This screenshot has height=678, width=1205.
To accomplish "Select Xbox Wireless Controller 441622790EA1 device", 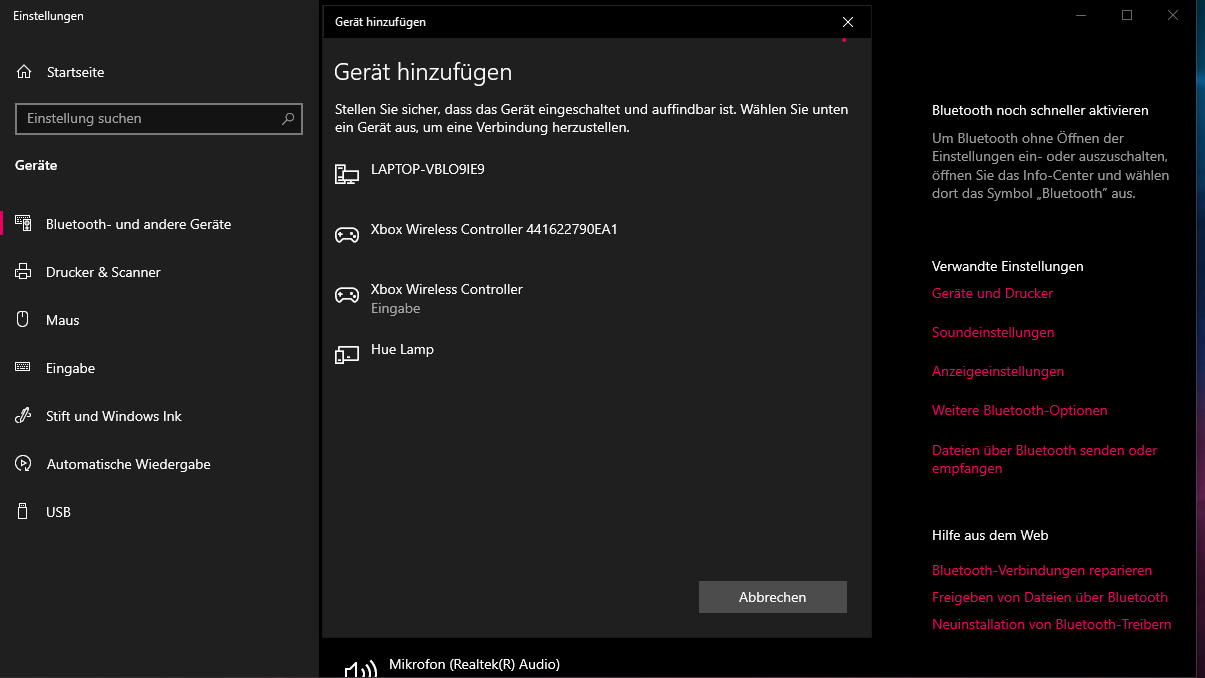I will point(597,235).
